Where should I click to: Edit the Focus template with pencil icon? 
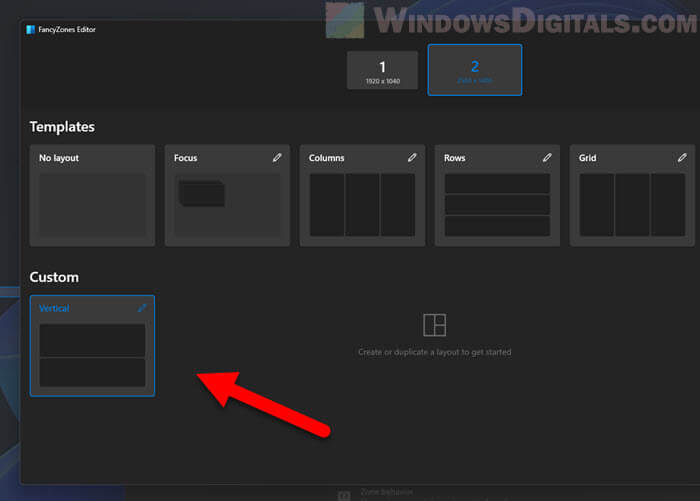click(x=277, y=158)
